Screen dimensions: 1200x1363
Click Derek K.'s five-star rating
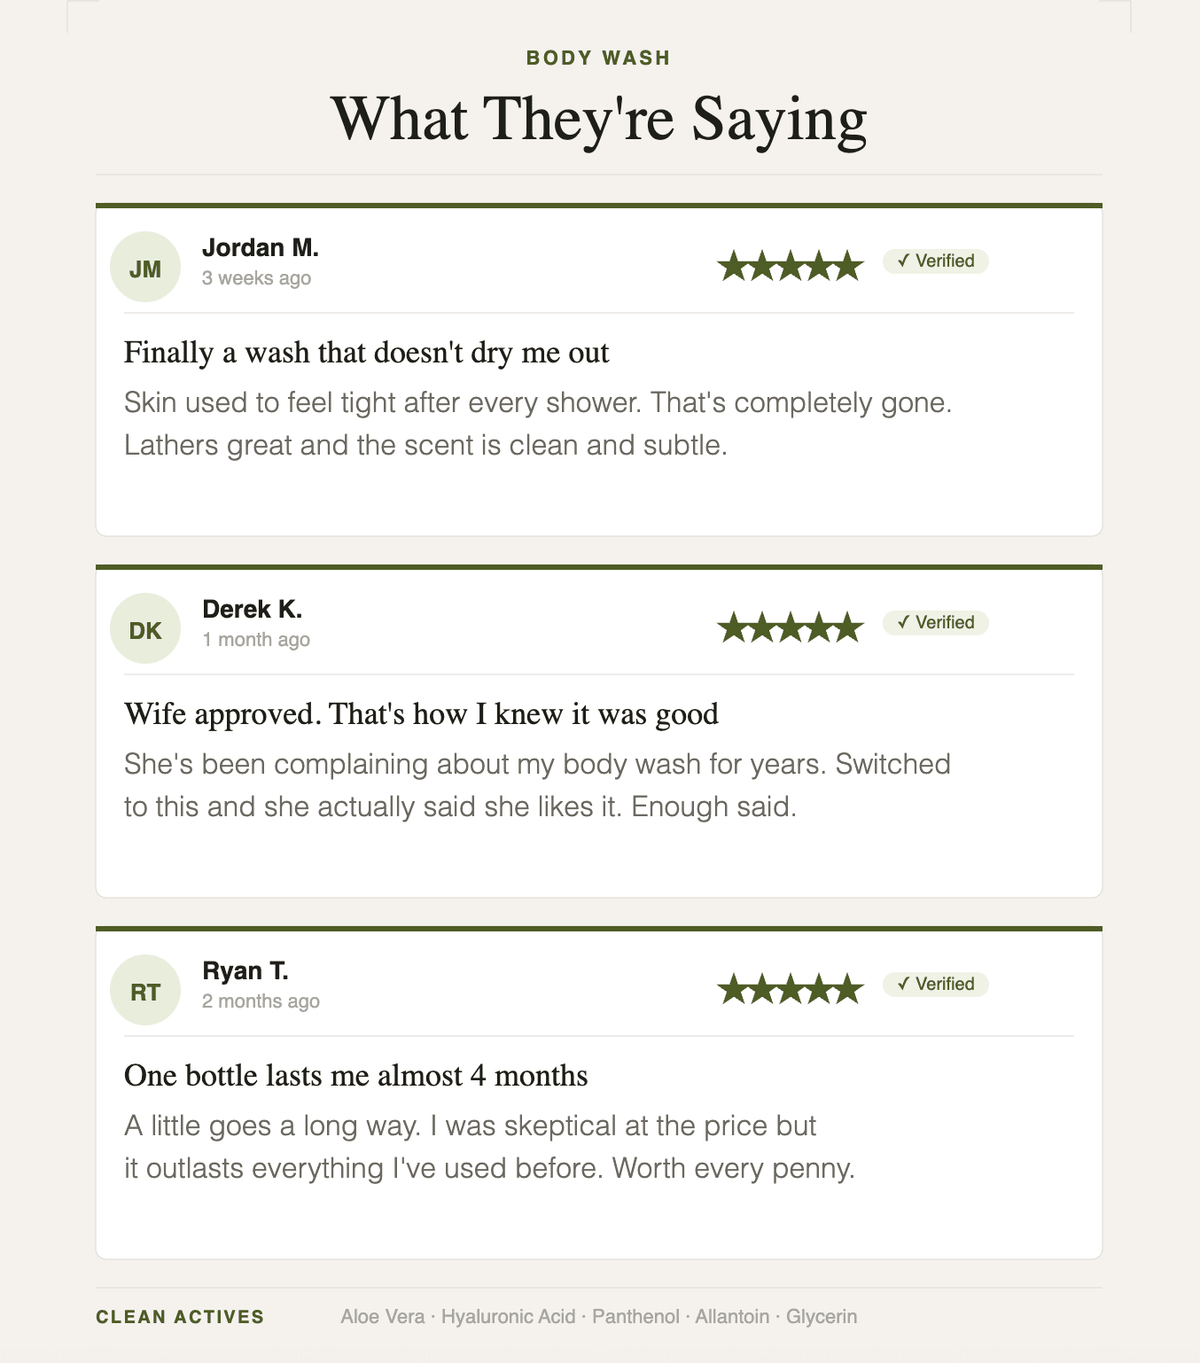tap(790, 628)
